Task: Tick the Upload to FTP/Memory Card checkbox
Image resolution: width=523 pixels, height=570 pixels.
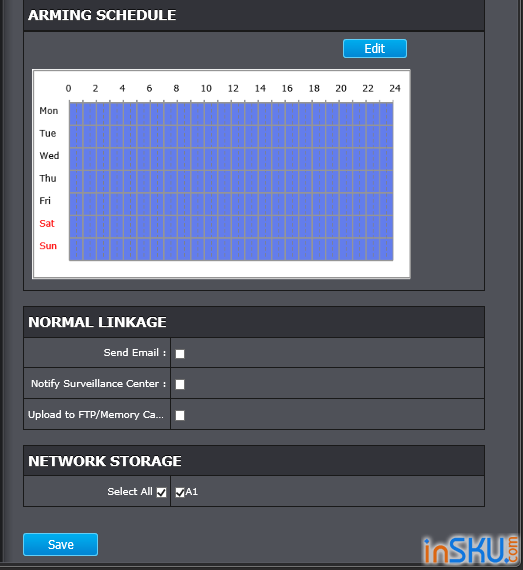Action: [180, 415]
